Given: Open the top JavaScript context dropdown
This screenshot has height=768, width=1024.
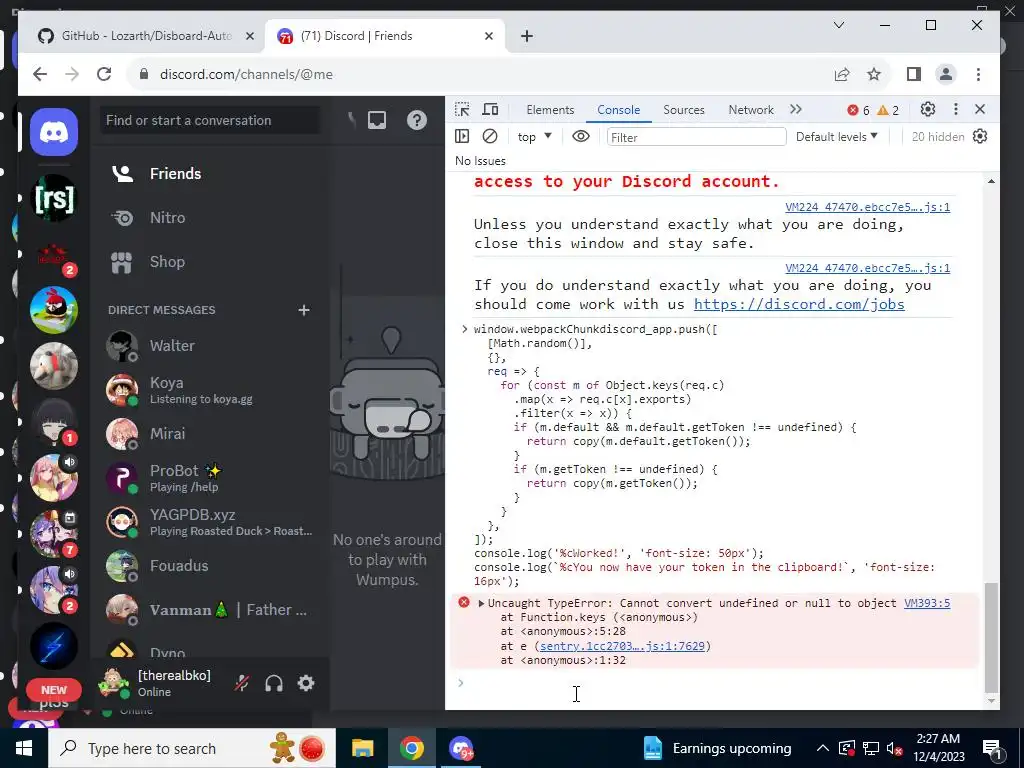Looking at the screenshot, I should click(x=534, y=136).
